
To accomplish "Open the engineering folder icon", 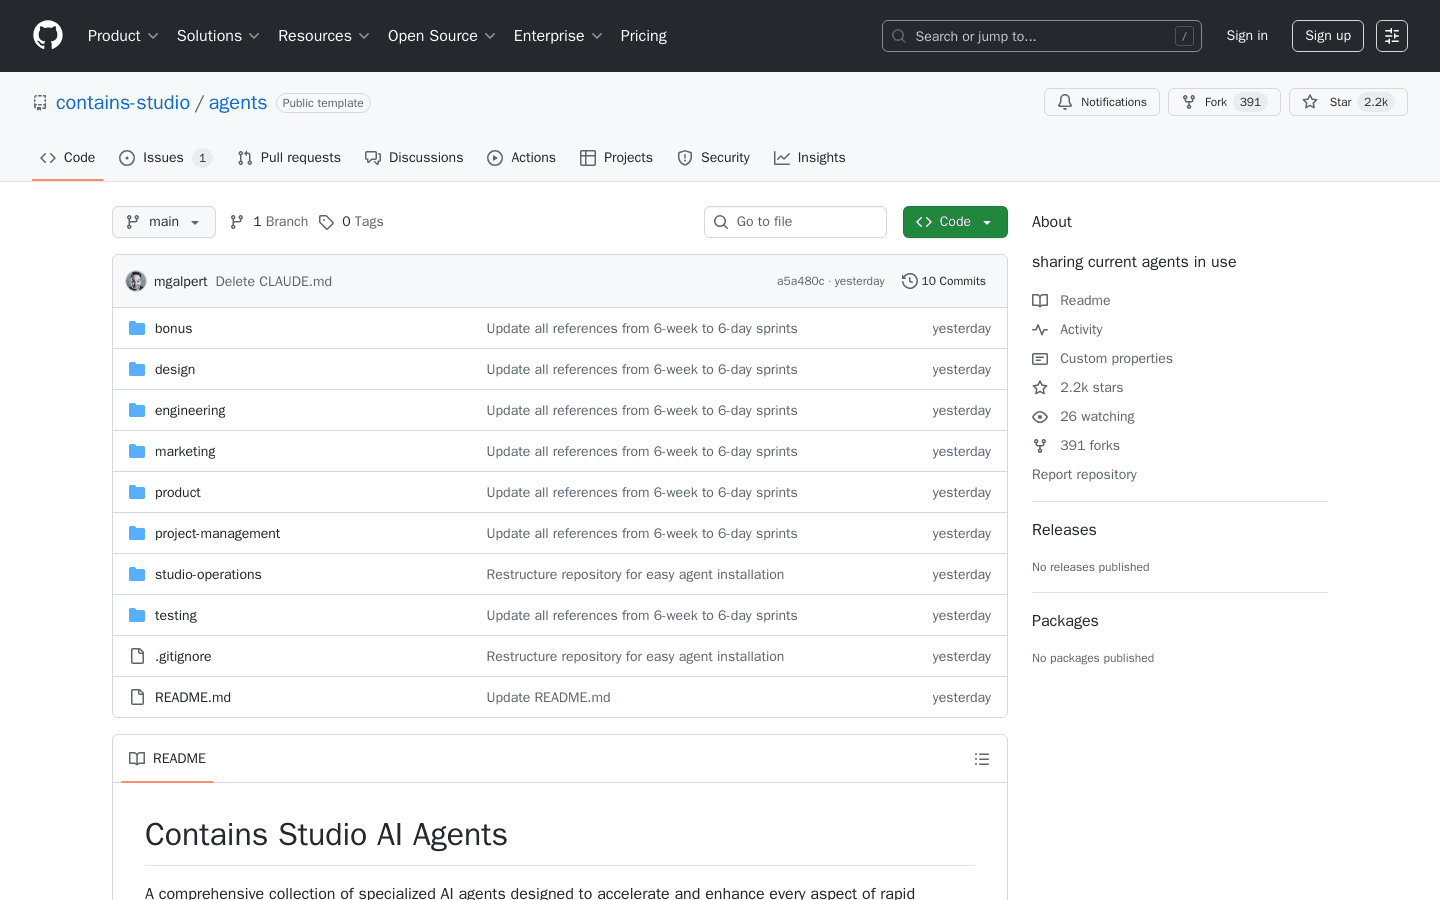I will point(137,410).
